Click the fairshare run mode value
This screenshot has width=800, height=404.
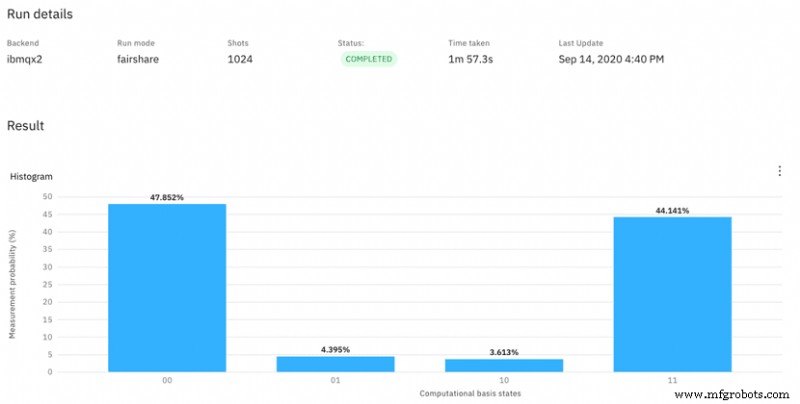(x=138, y=59)
